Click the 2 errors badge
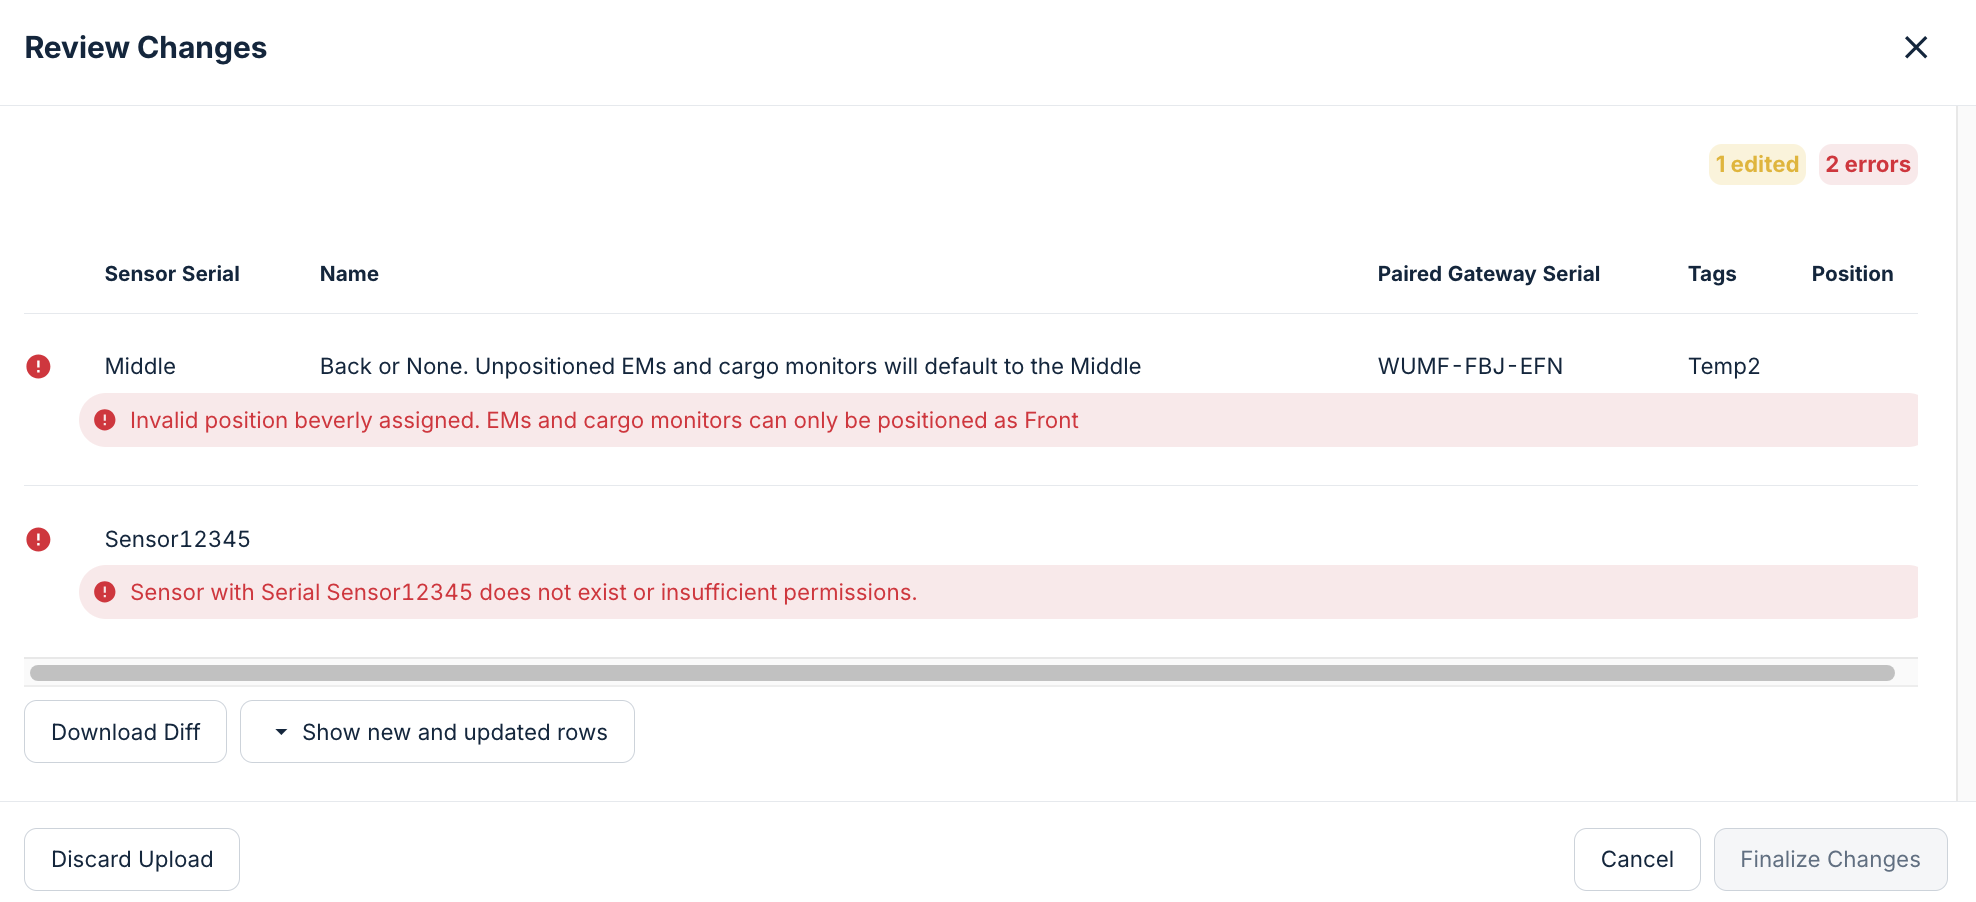Screen dimensions: 1976x902 1868,164
